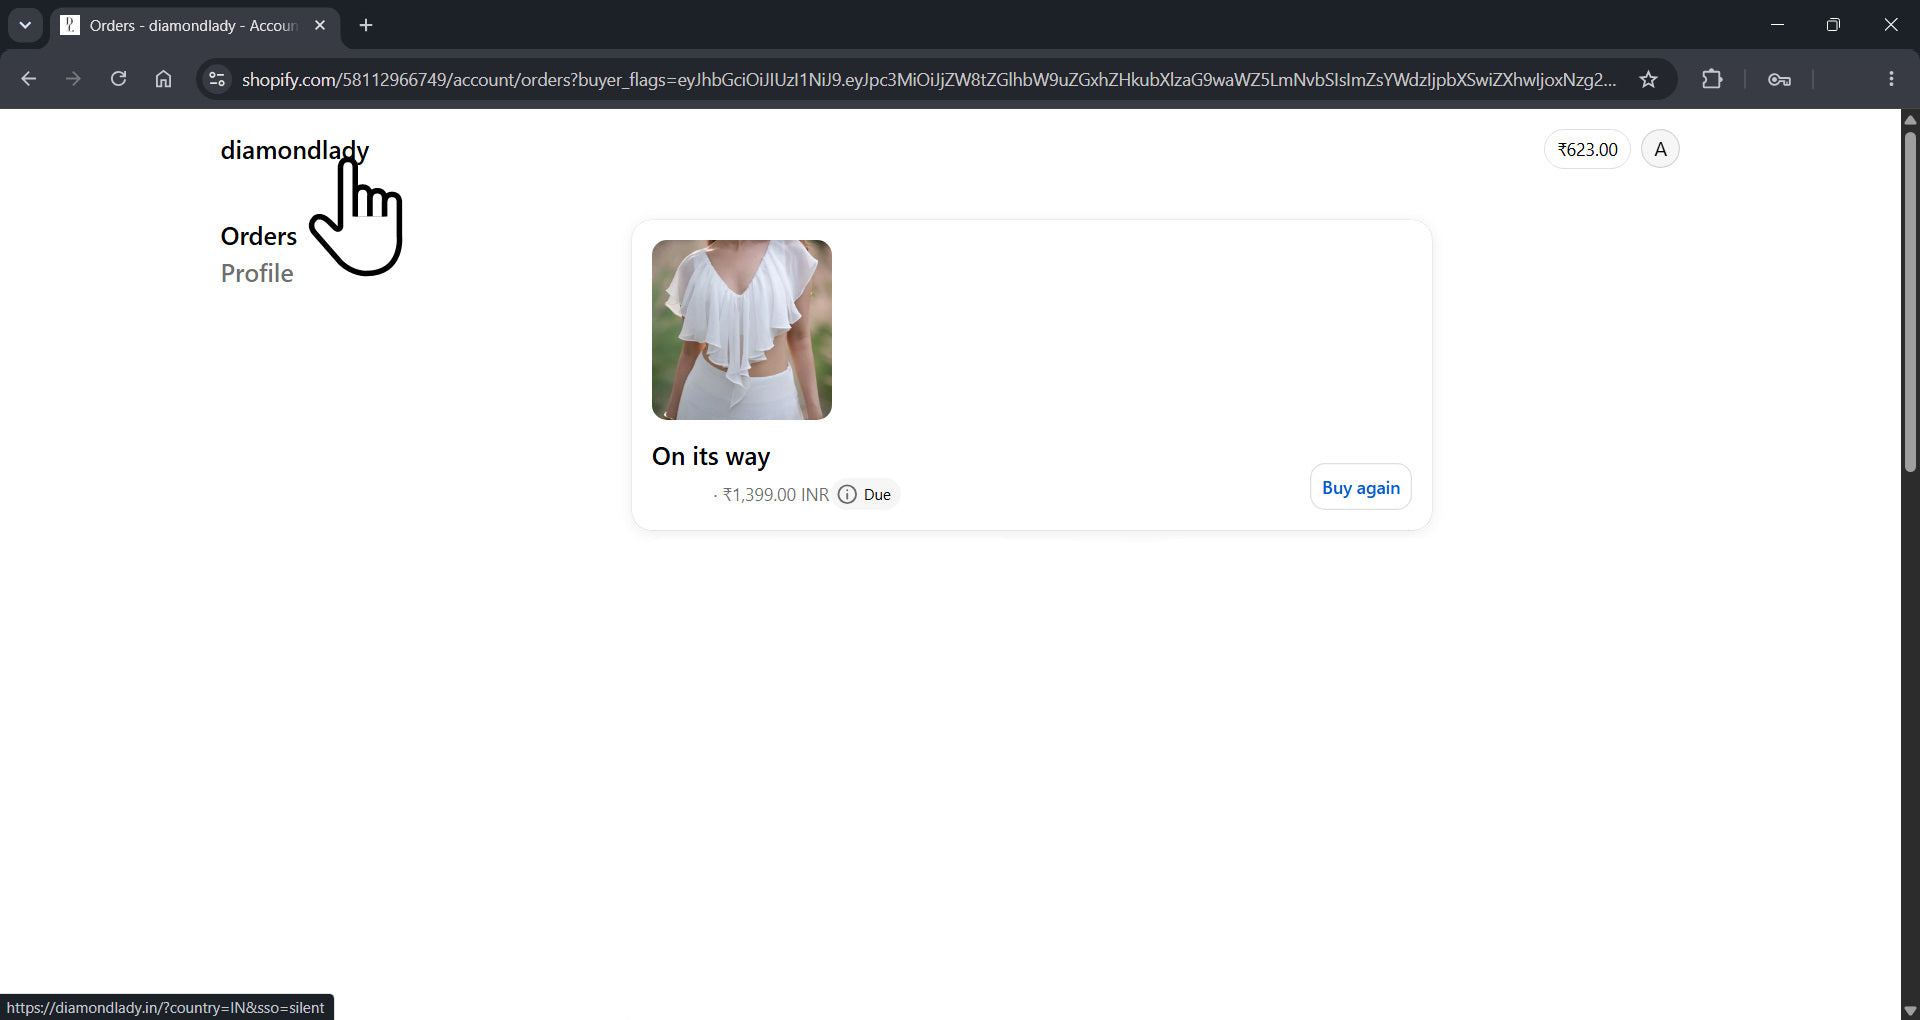
Task: Go back to the previous page
Action: tap(28, 79)
